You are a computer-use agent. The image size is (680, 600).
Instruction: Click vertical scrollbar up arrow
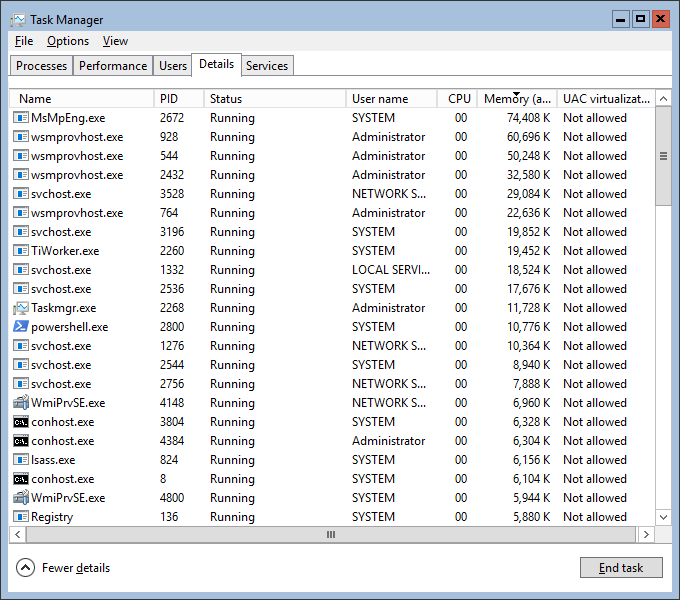pos(664,99)
